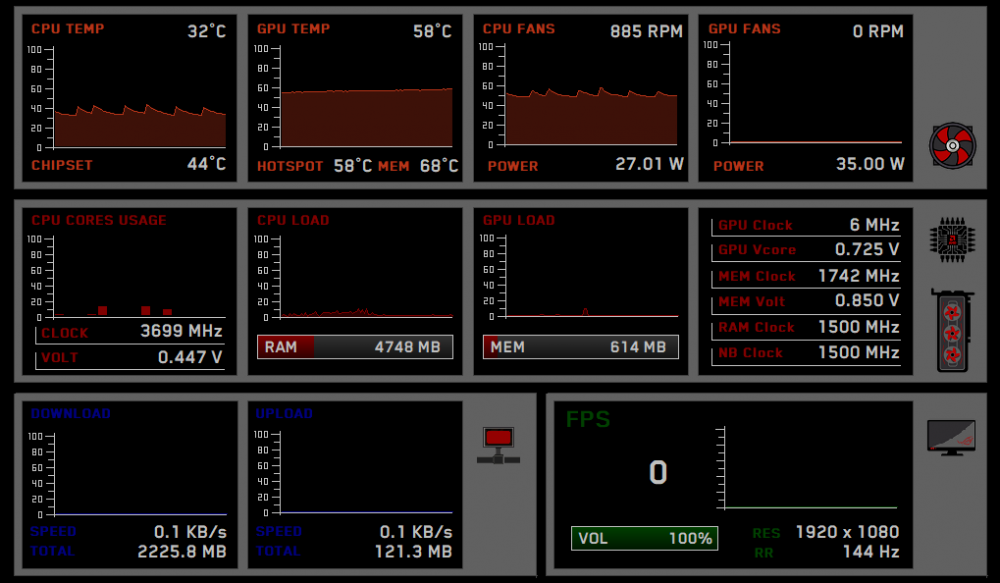Click the monitor display icon
This screenshot has height=583, width=1000.
pos(951,437)
